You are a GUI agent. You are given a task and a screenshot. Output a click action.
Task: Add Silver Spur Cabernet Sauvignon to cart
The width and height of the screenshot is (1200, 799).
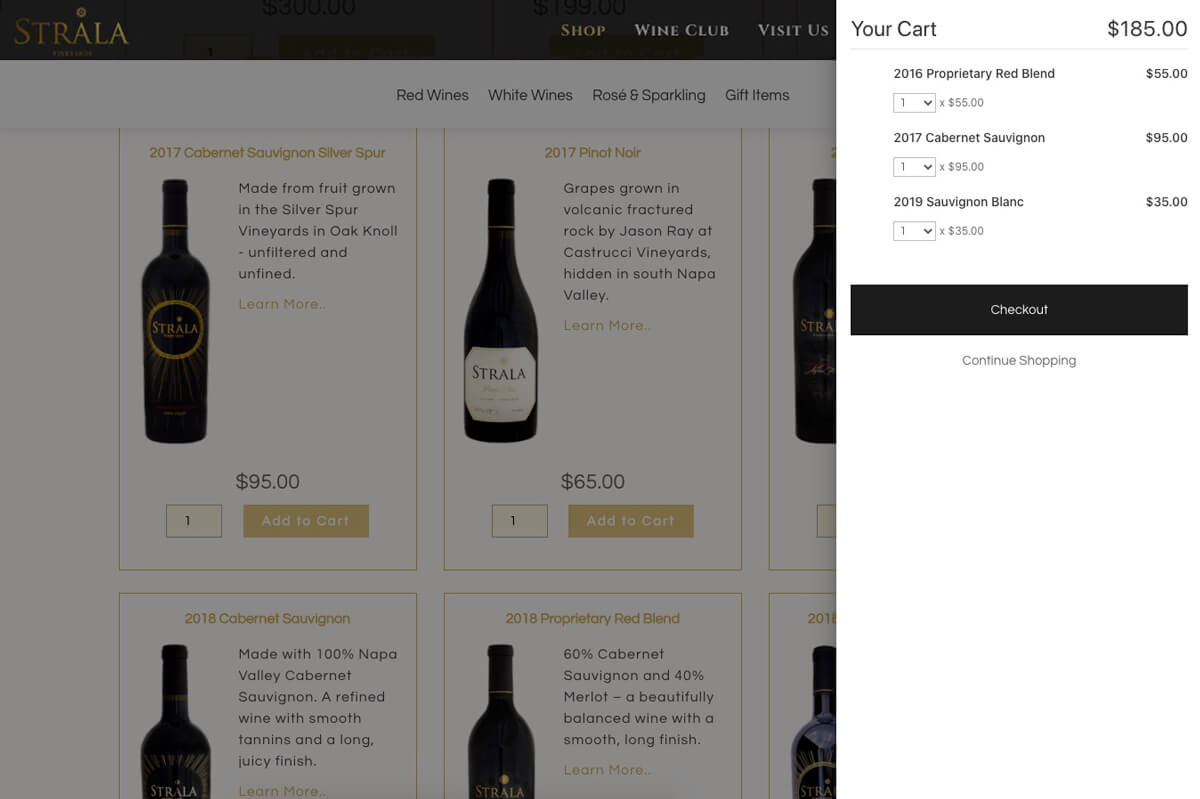point(305,520)
